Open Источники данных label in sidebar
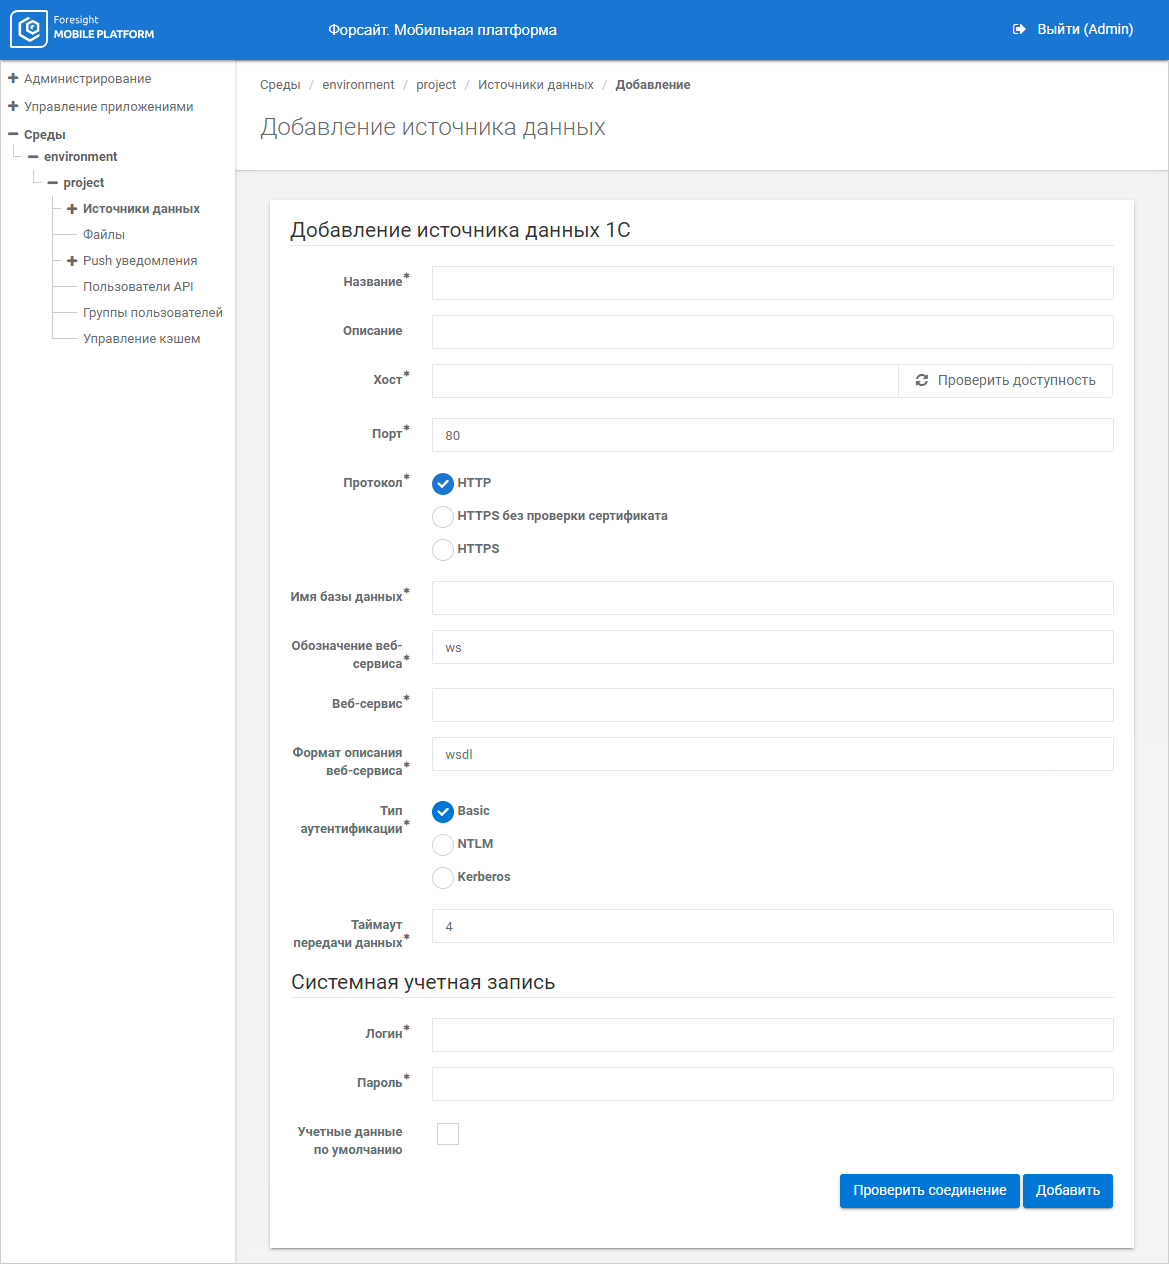 coord(141,208)
